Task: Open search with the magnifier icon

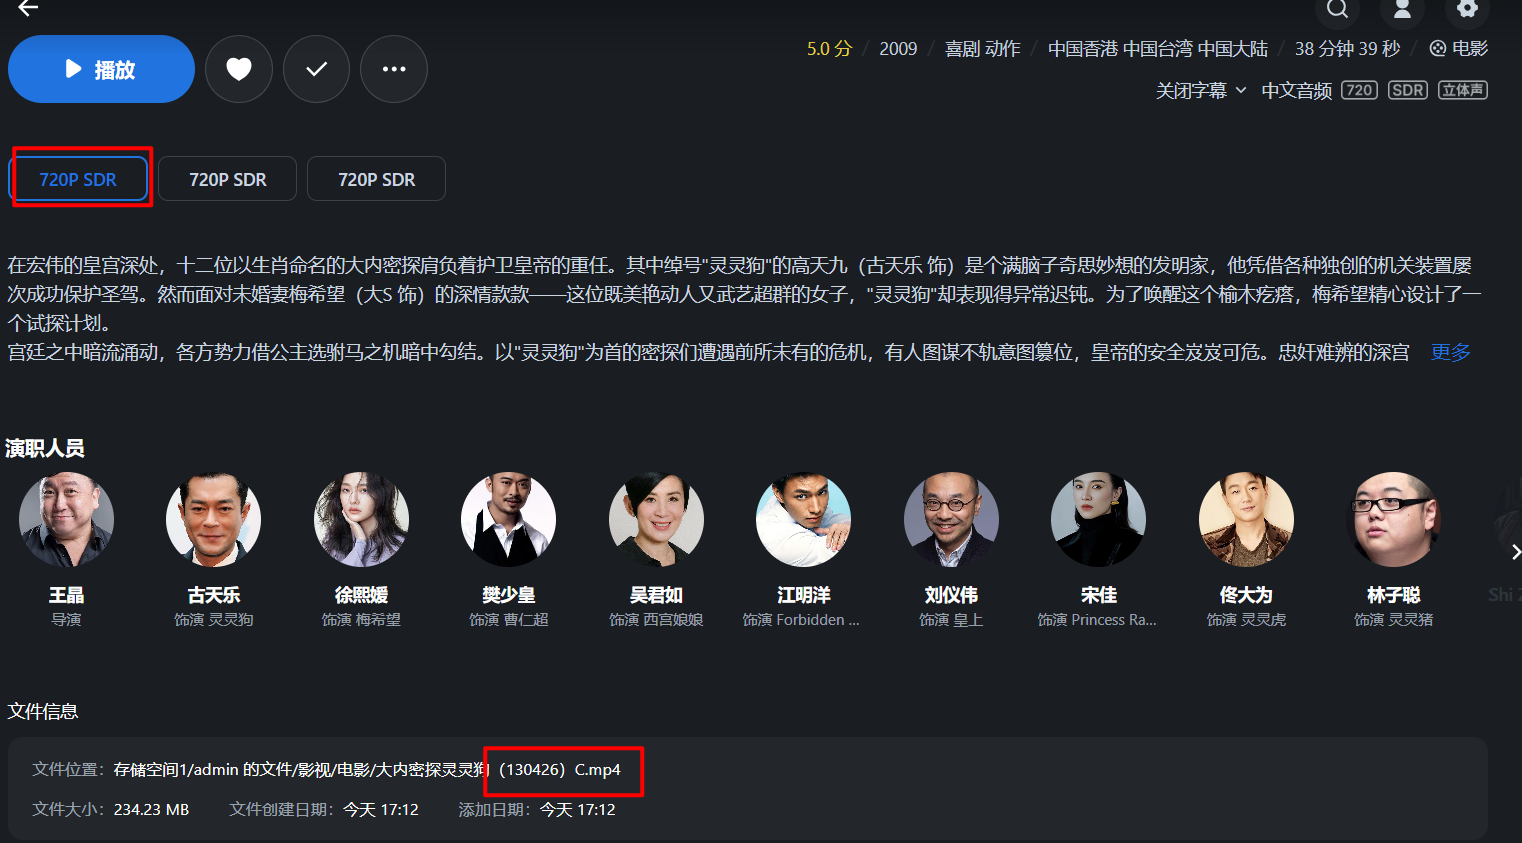Action: tap(1337, 10)
